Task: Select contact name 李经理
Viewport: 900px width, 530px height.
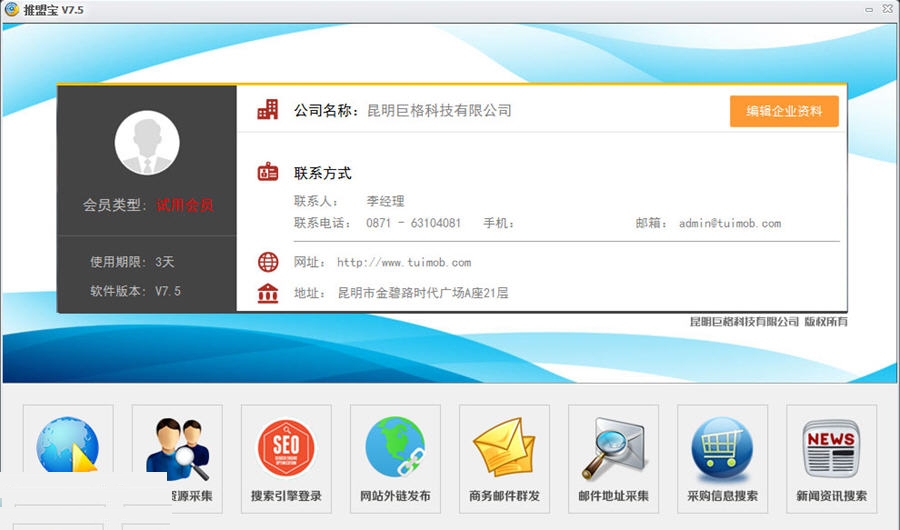Action: click(x=385, y=201)
